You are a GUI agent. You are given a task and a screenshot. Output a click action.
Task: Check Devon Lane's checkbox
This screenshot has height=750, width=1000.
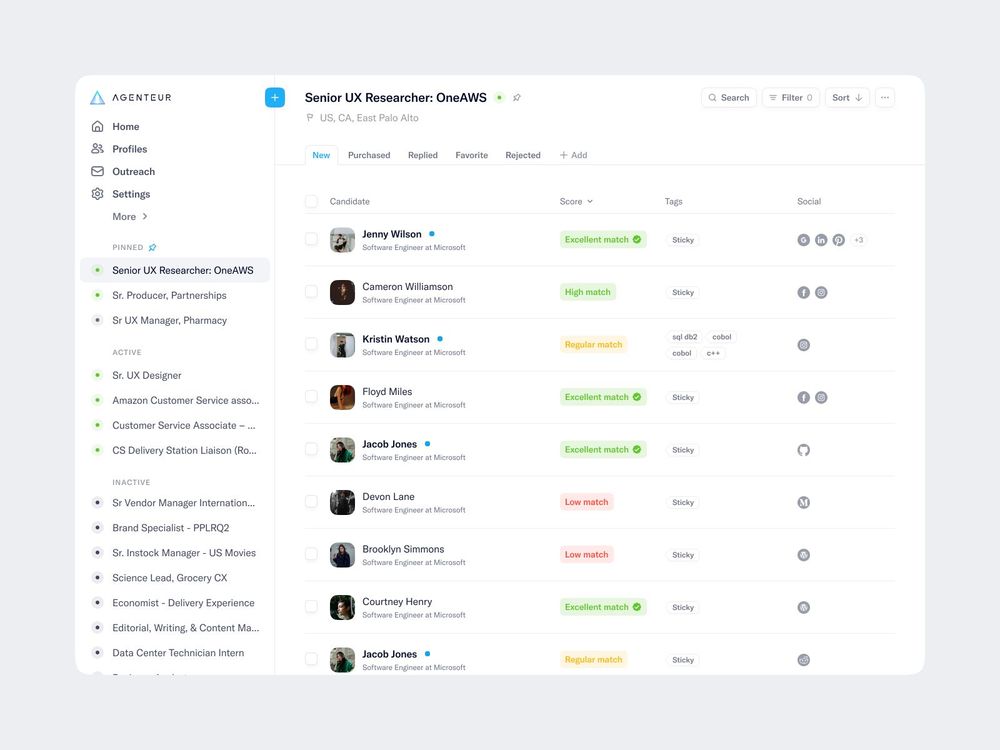(x=311, y=501)
